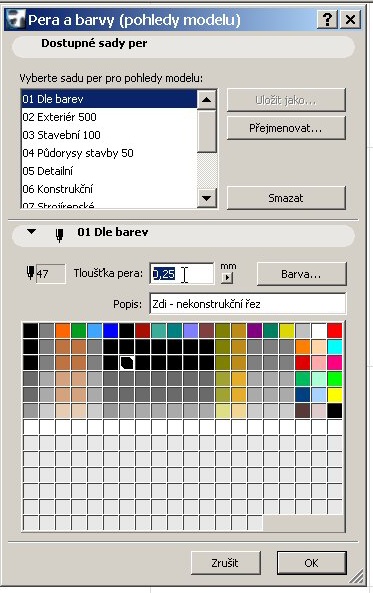Click the Popis description text field
This screenshot has width=373, height=593.
(248, 304)
